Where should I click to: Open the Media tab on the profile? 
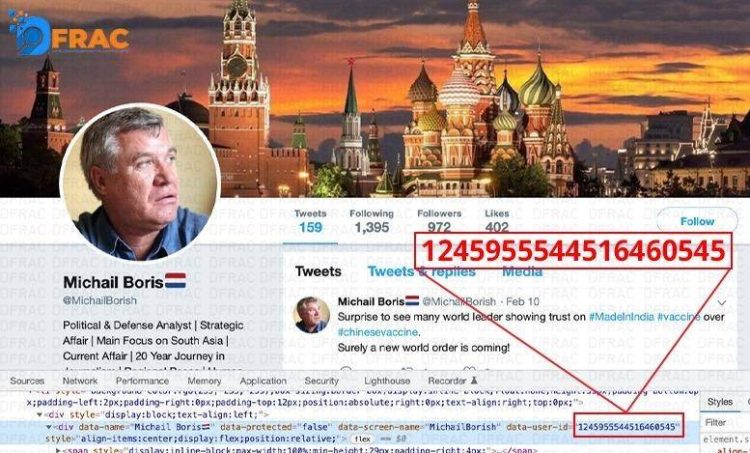pos(522,272)
